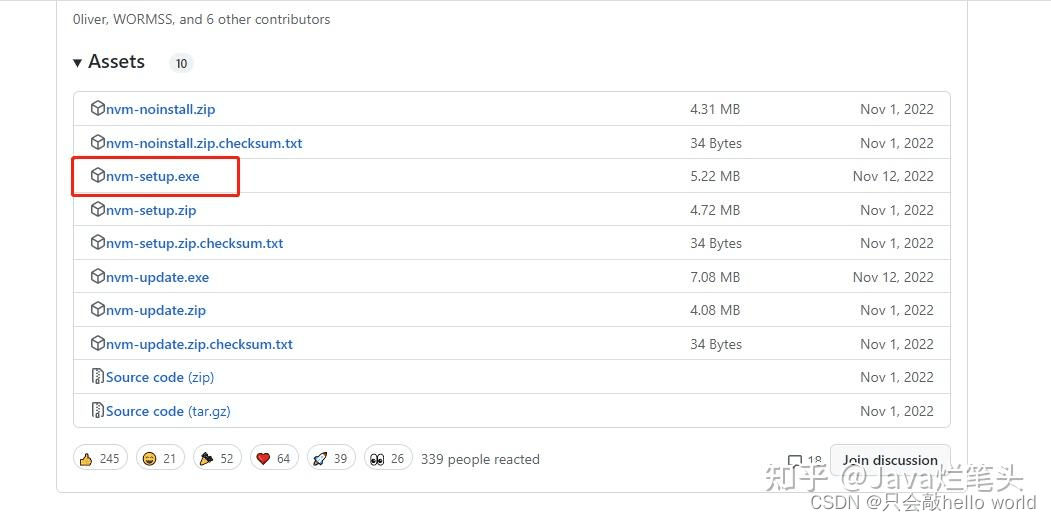Add the laughing face reaction

[160, 459]
